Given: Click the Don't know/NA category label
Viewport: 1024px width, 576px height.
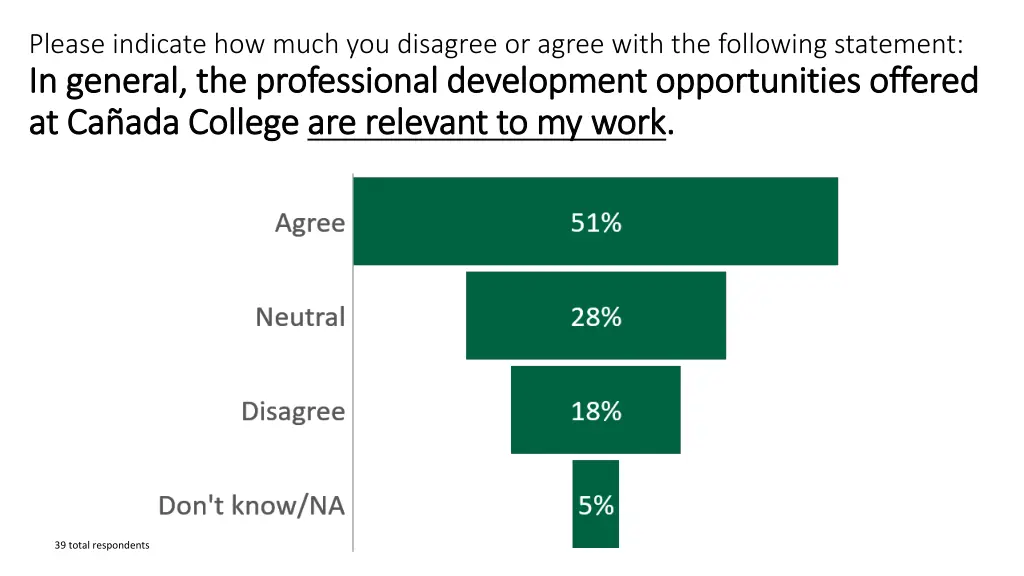Looking at the screenshot, I should coord(252,506).
